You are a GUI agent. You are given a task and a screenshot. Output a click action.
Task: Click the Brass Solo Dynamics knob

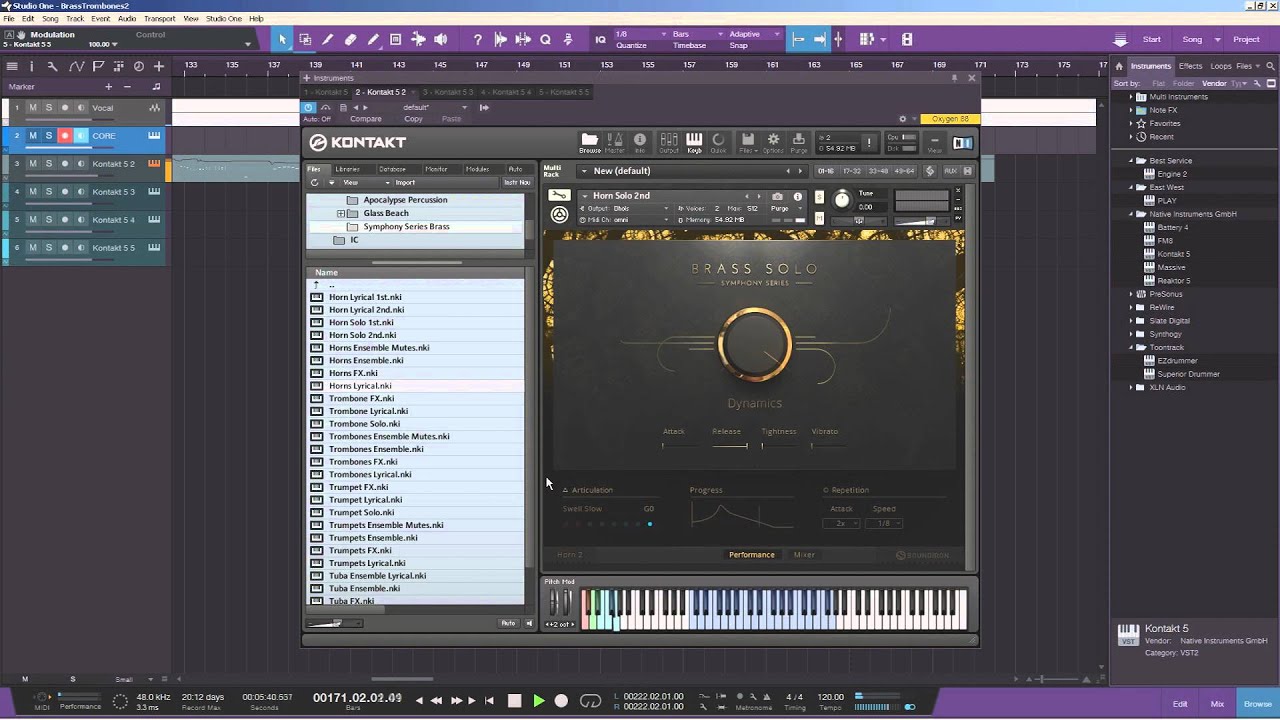754,346
